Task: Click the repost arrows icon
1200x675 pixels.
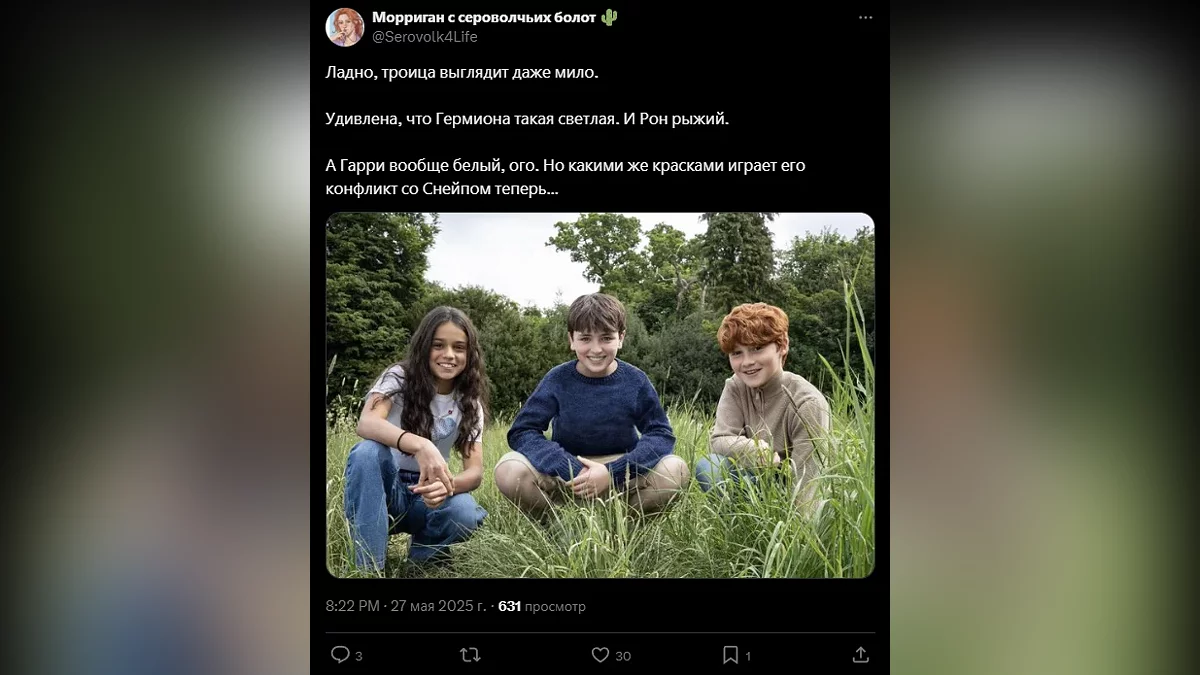Action: point(470,655)
